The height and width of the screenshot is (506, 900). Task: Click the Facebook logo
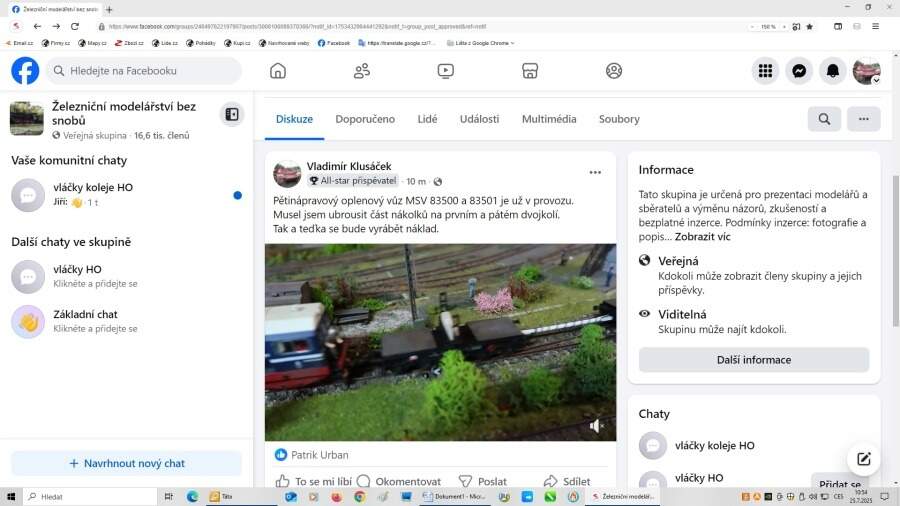point(25,71)
